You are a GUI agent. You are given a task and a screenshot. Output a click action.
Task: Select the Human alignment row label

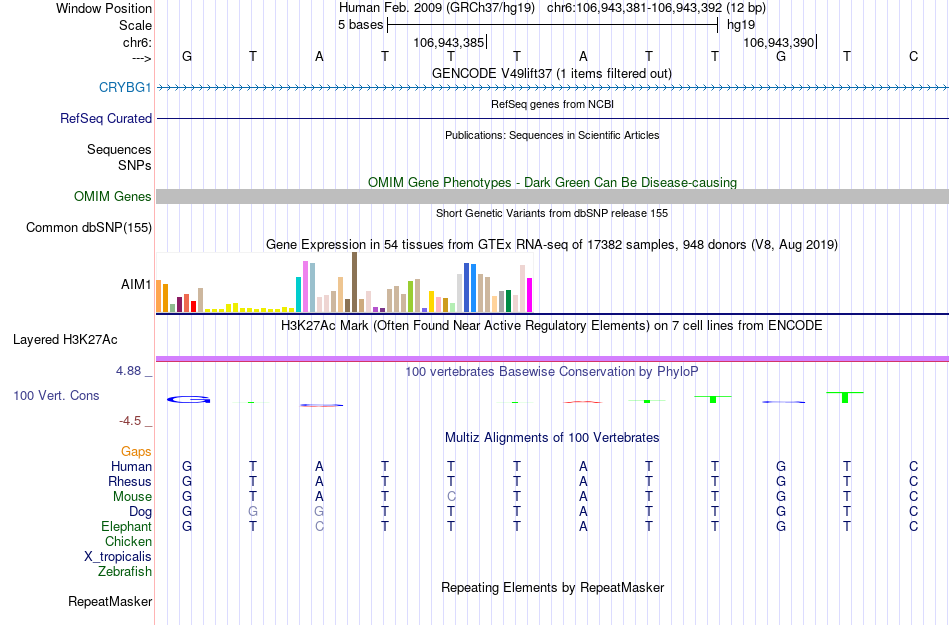(x=131, y=466)
